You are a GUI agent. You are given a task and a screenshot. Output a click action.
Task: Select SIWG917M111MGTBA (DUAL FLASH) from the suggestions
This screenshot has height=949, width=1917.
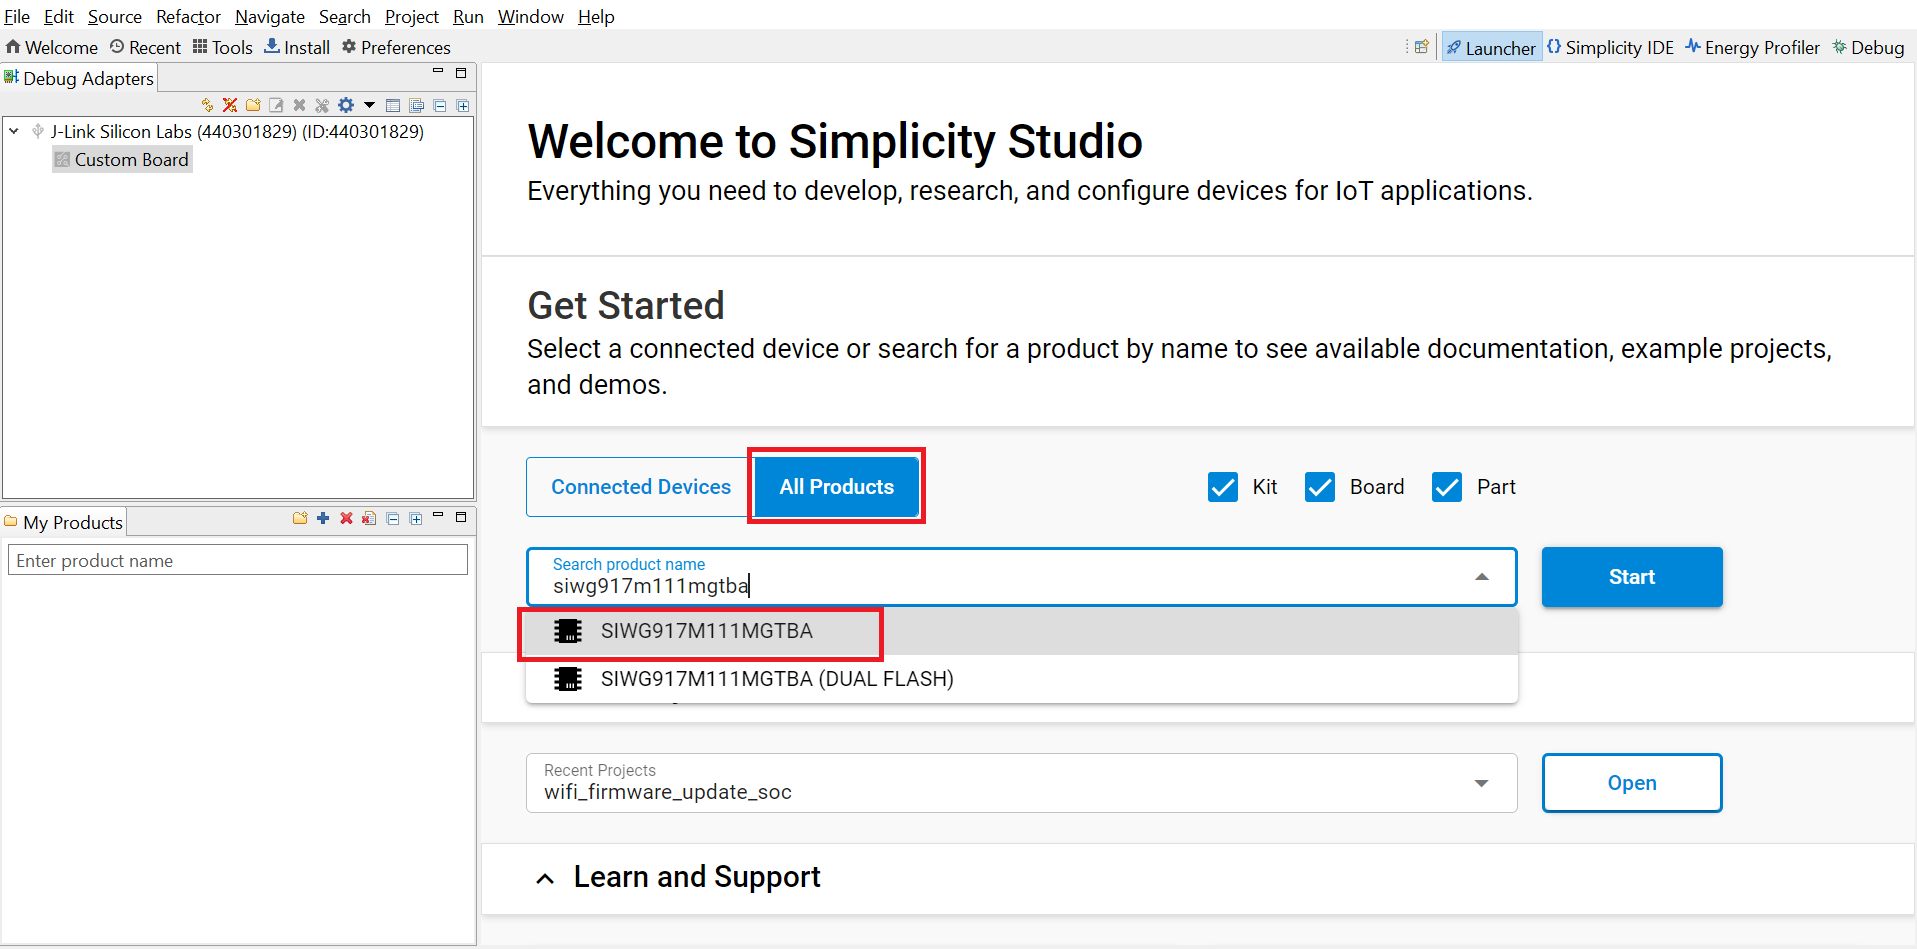[776, 679]
